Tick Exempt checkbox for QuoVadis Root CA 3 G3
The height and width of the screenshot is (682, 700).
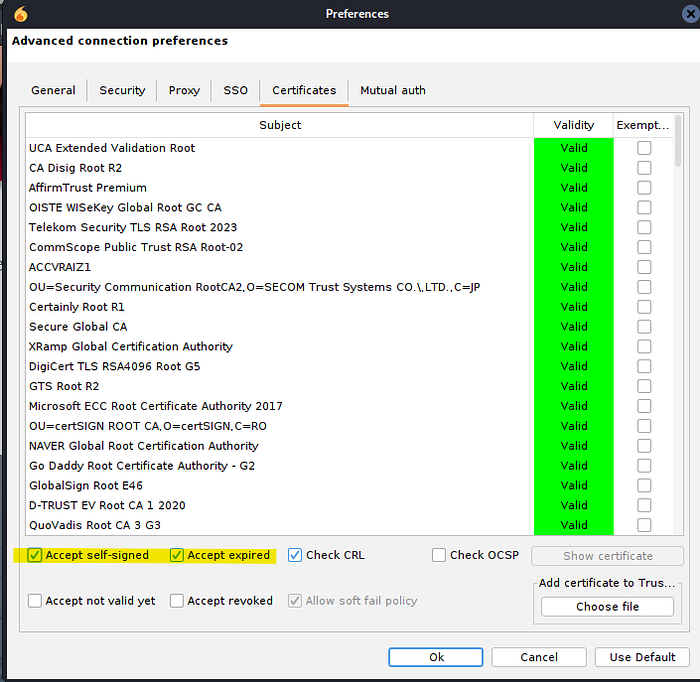(x=644, y=525)
